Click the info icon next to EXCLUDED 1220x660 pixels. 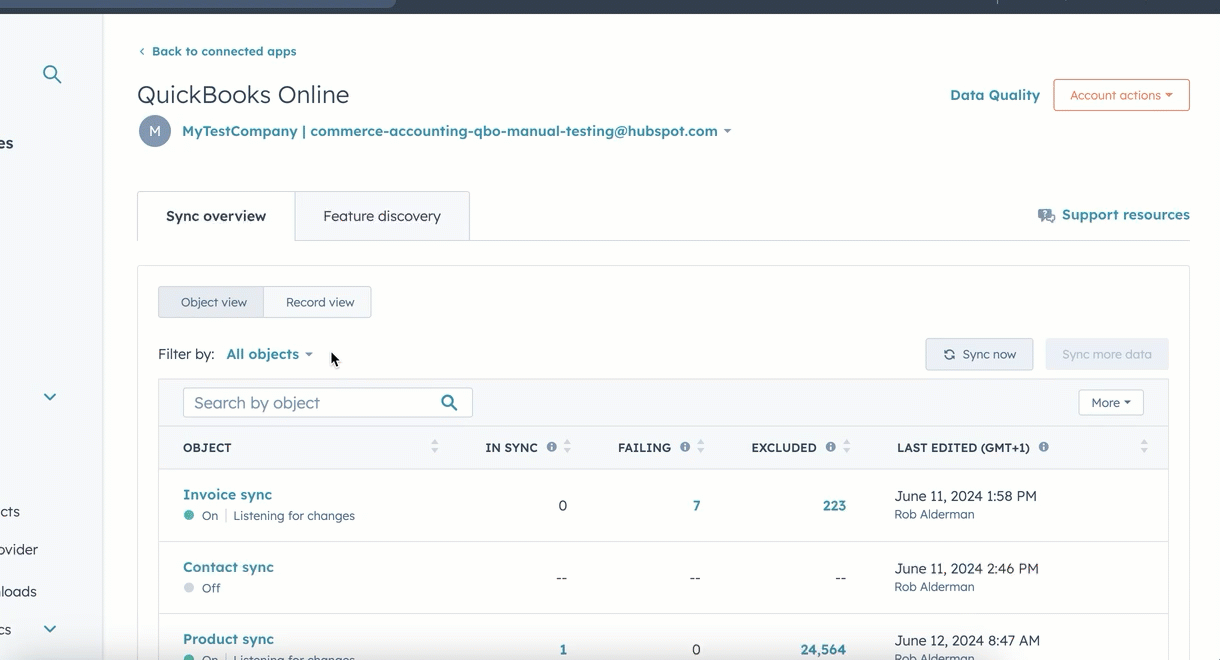(x=830, y=447)
